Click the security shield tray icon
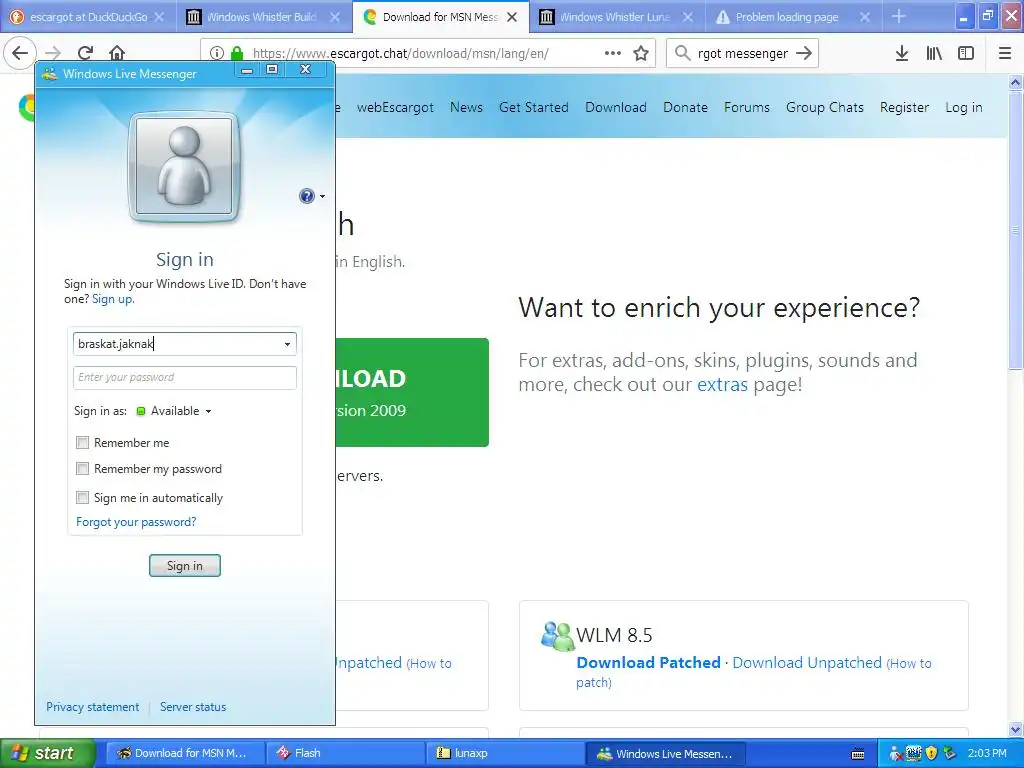The image size is (1024, 768). pos(931,753)
